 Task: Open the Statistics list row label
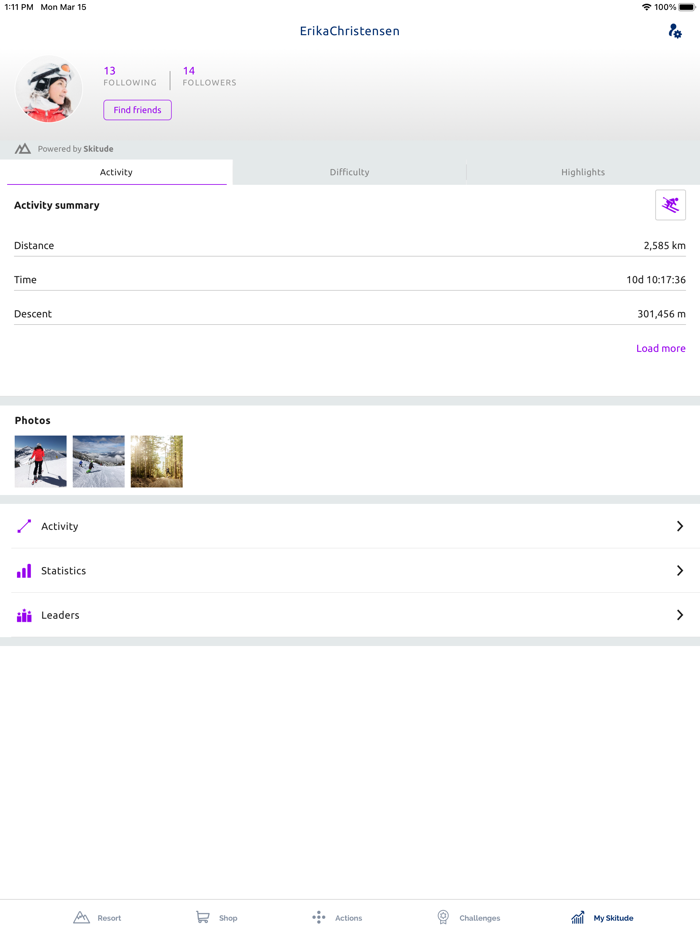click(64, 571)
